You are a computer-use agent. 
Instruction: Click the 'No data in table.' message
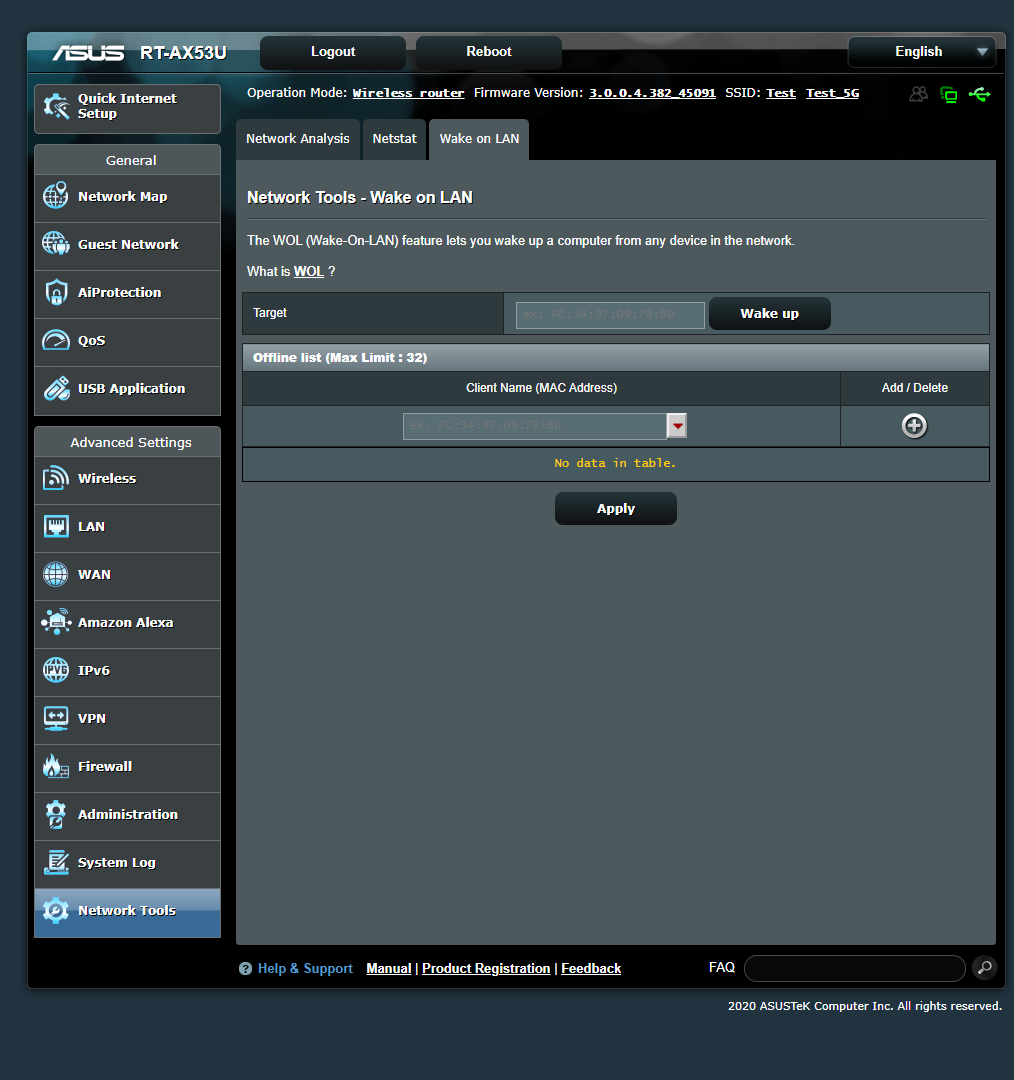(615, 464)
